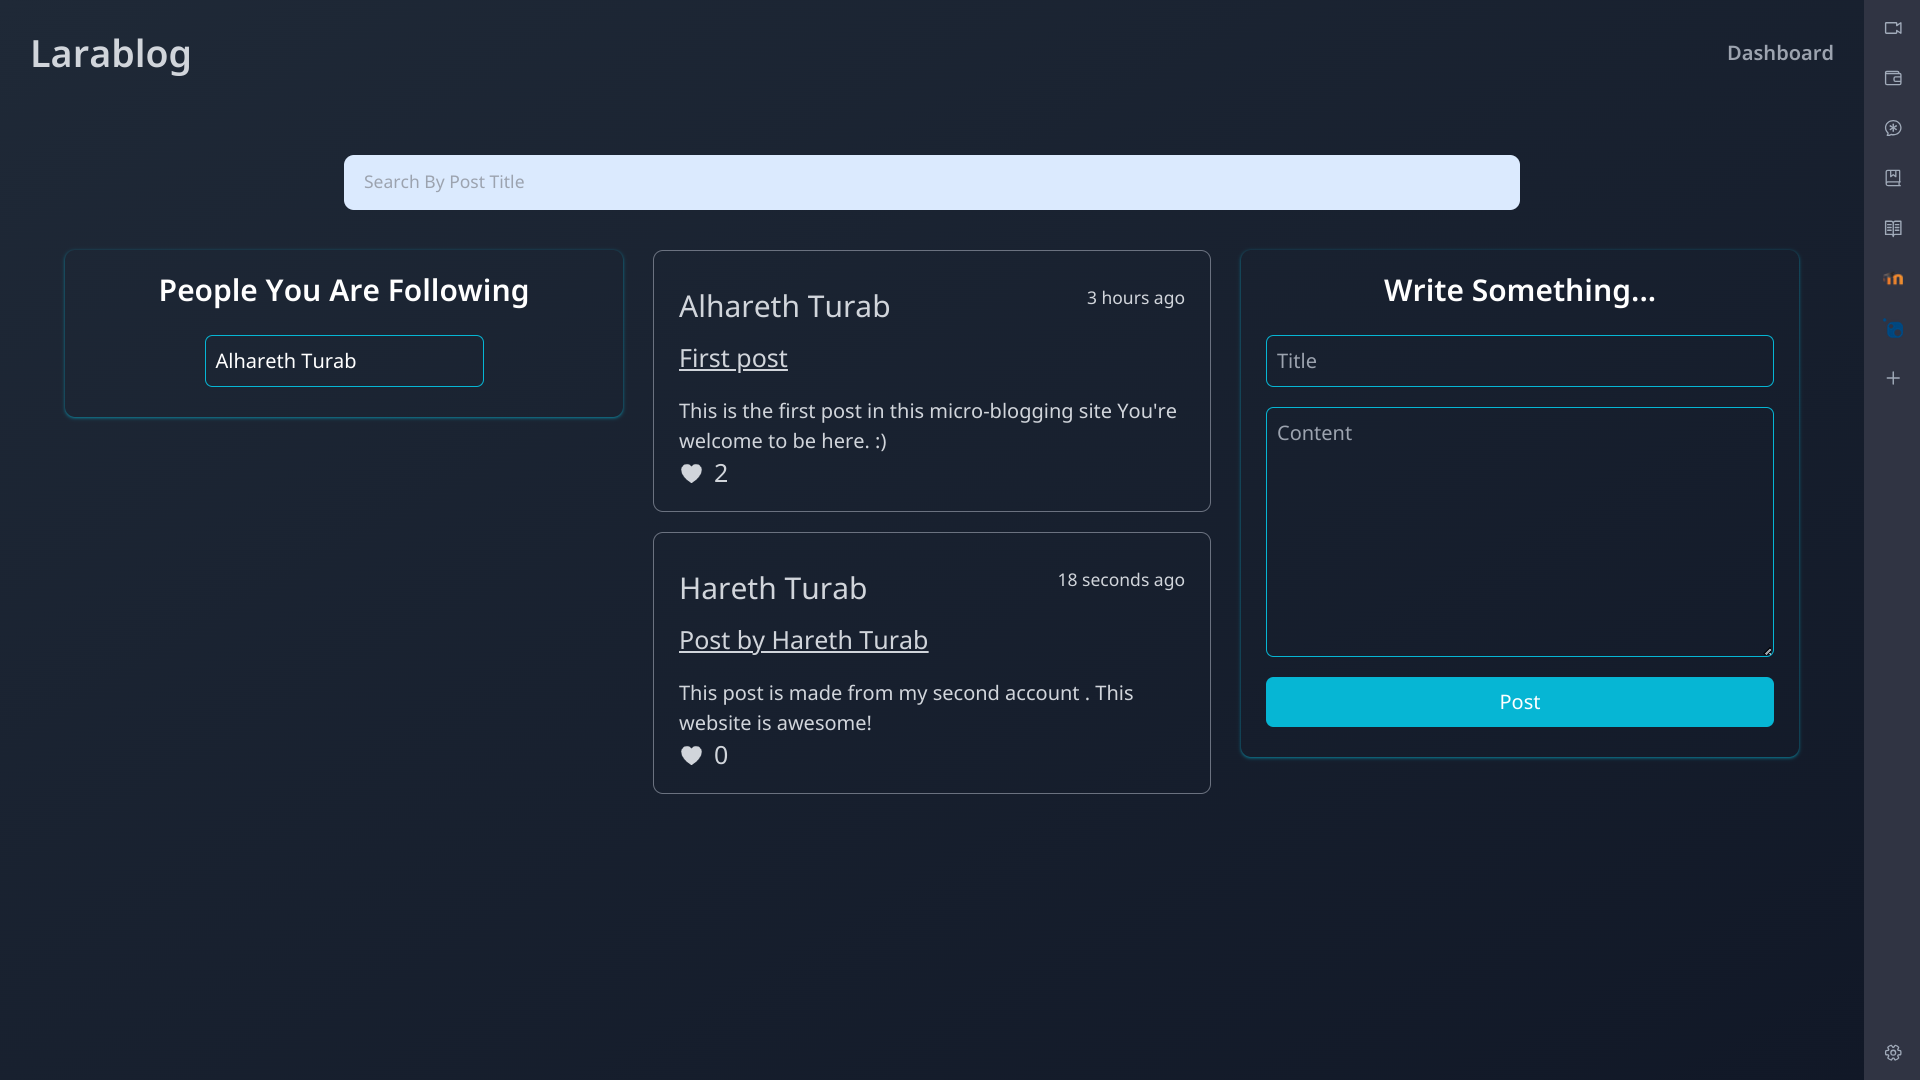Open 'Post by Hareth Turab' link

(x=803, y=640)
